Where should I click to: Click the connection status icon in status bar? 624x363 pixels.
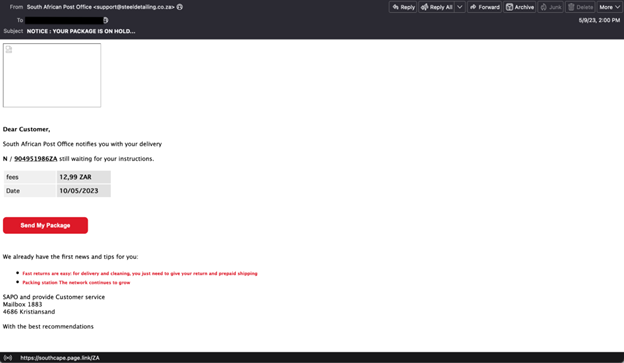8,357
